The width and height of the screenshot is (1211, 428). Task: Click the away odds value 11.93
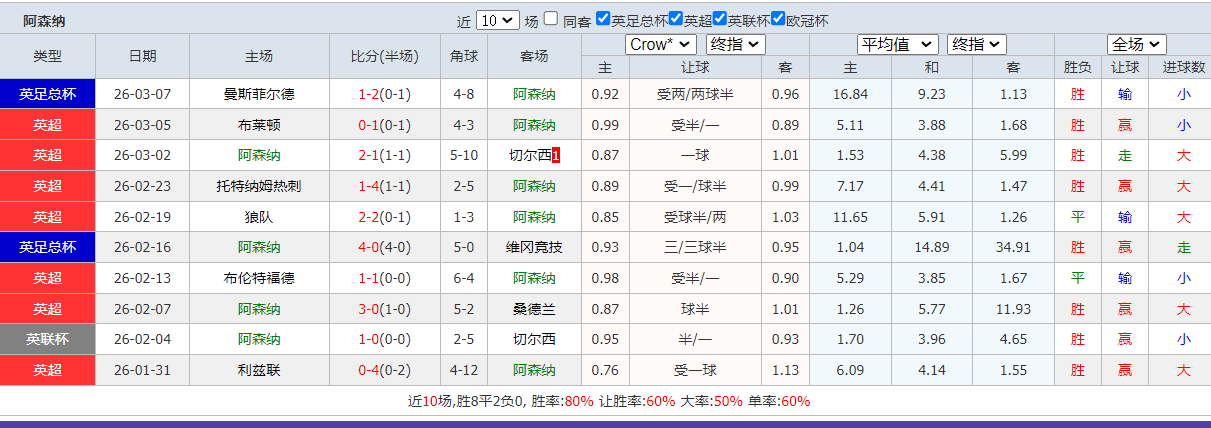click(1013, 309)
